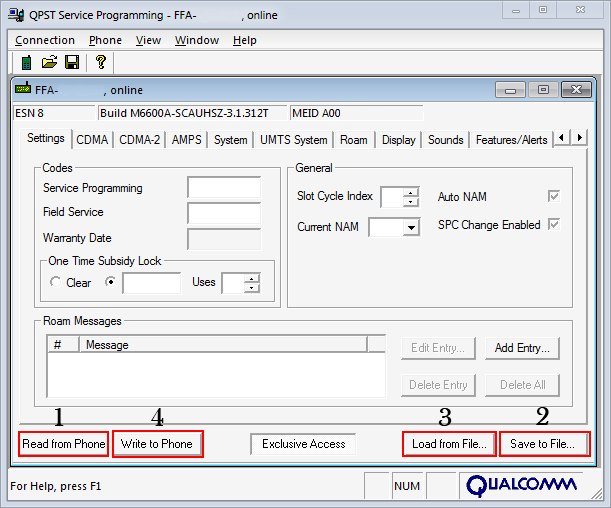Open the View menu
The width and height of the screenshot is (611, 508).
[x=148, y=40]
